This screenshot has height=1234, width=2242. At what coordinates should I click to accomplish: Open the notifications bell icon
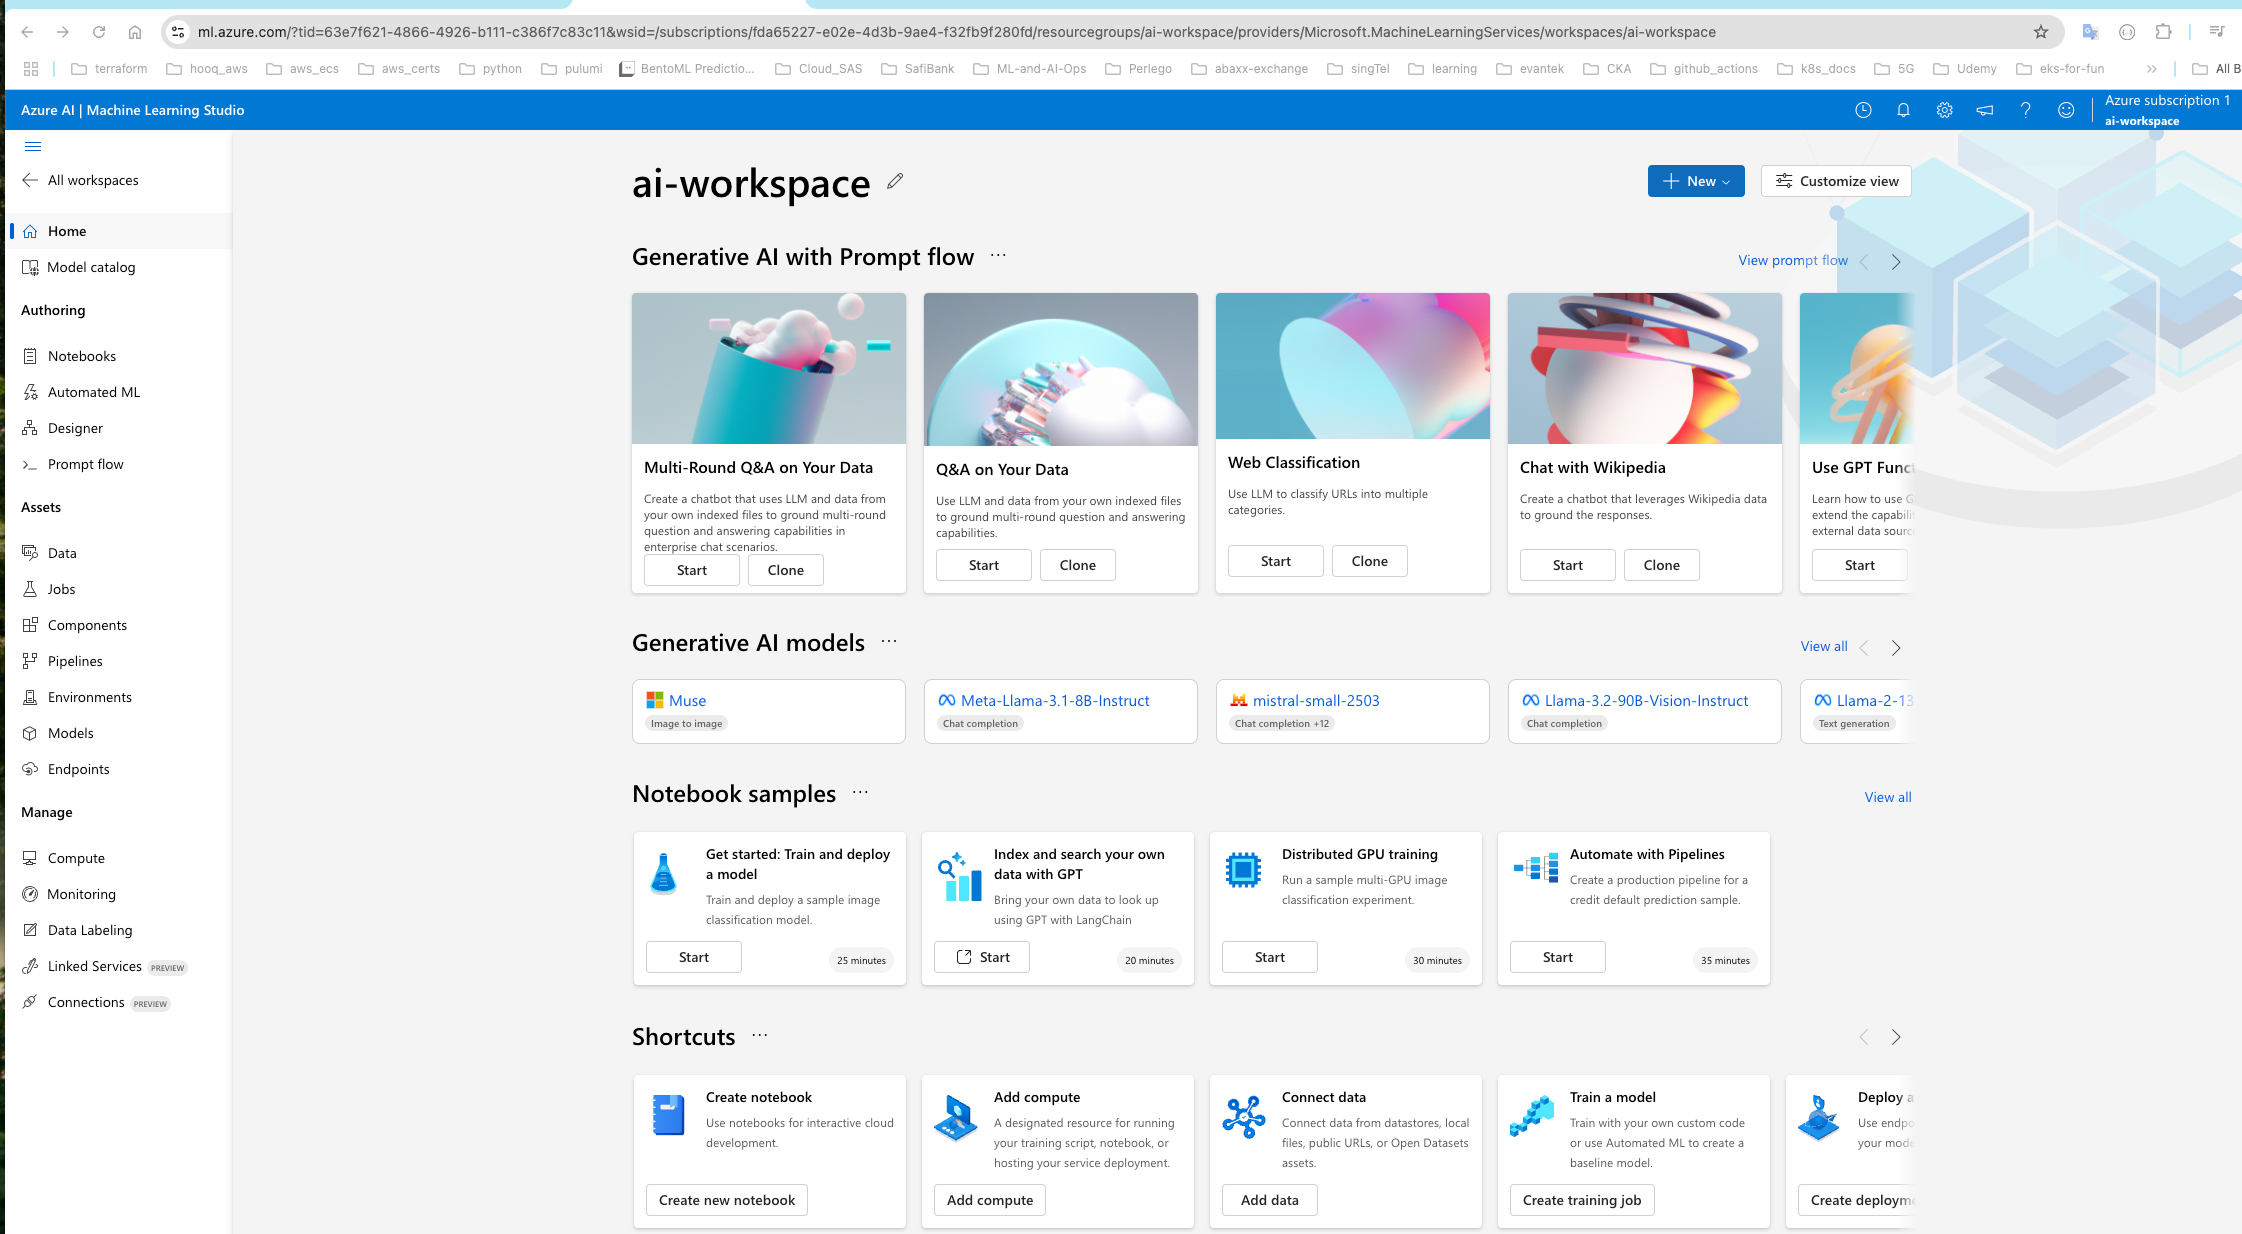1903,110
